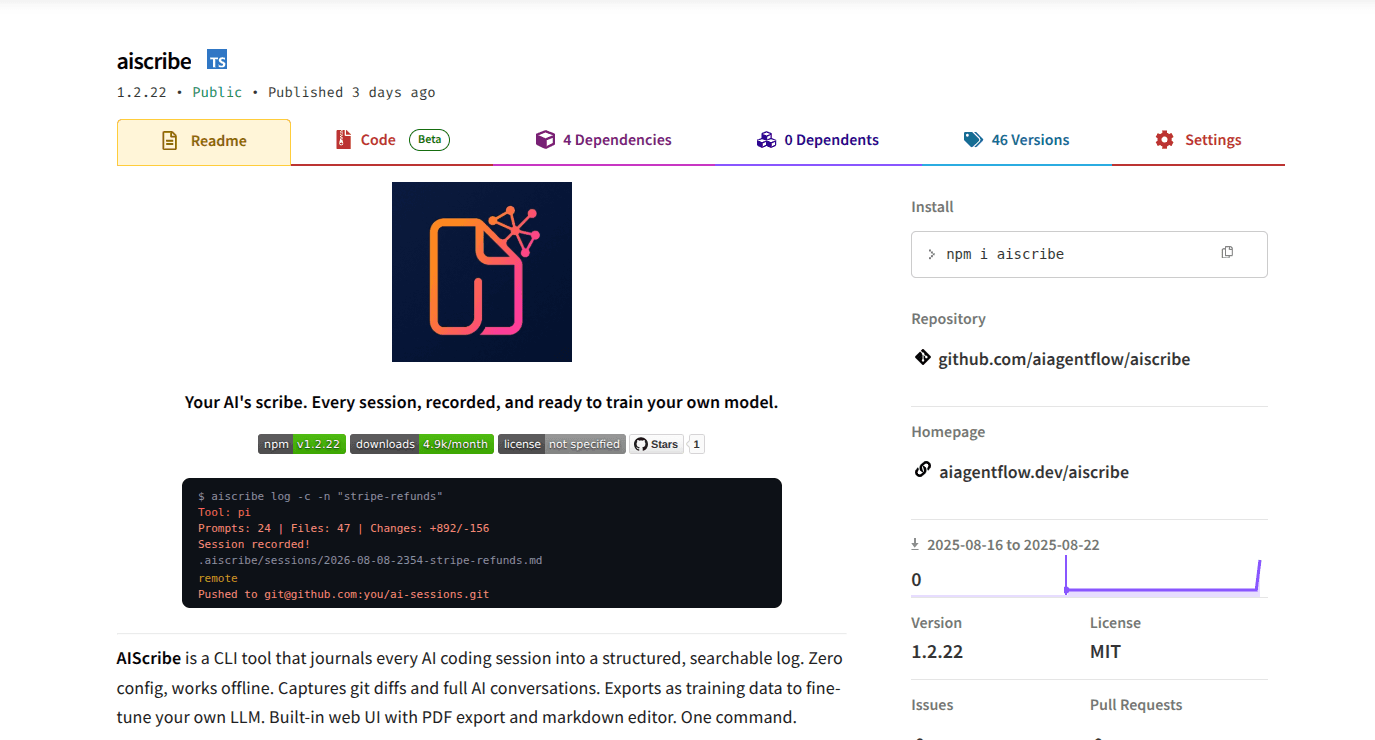Click the git repository diamond icon
Image resolution: width=1375 pixels, height=740 pixels.
[x=922, y=357]
